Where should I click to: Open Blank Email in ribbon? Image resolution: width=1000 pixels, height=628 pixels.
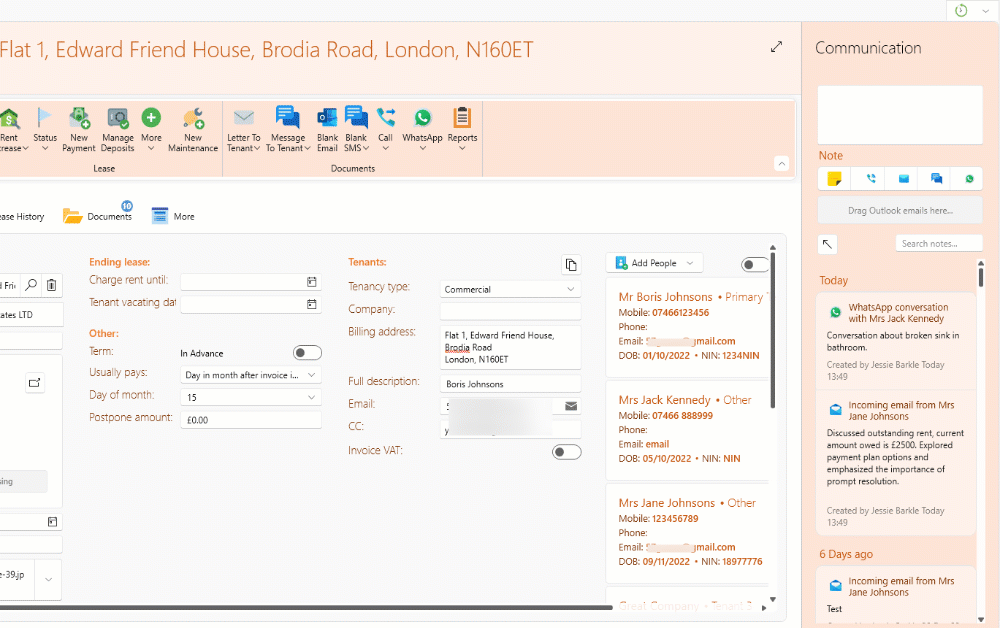327,119
